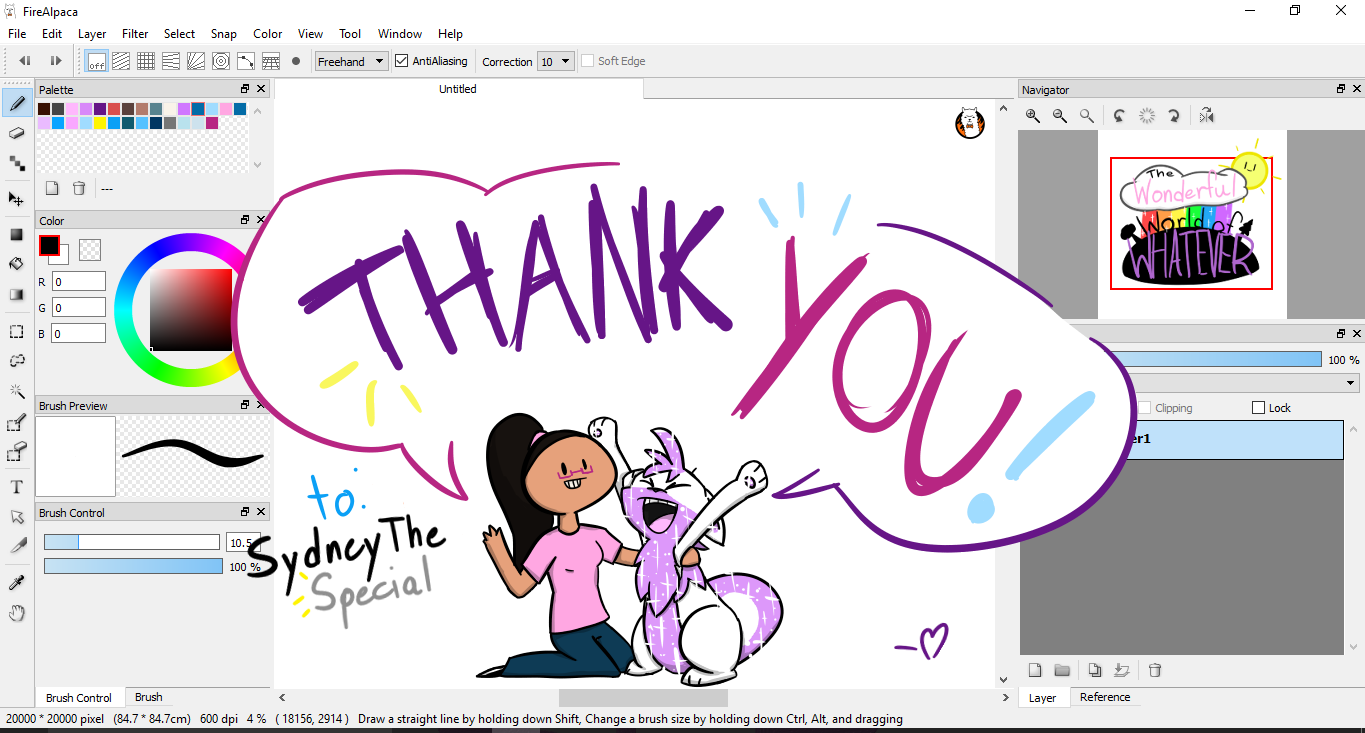Activate the Magic Wand selection tool

tap(17, 391)
